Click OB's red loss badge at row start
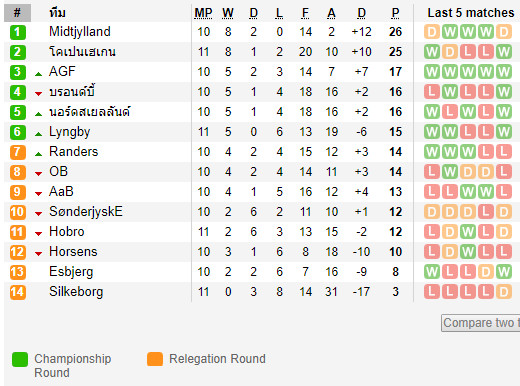This screenshot has width=520, height=386. [x=432, y=172]
